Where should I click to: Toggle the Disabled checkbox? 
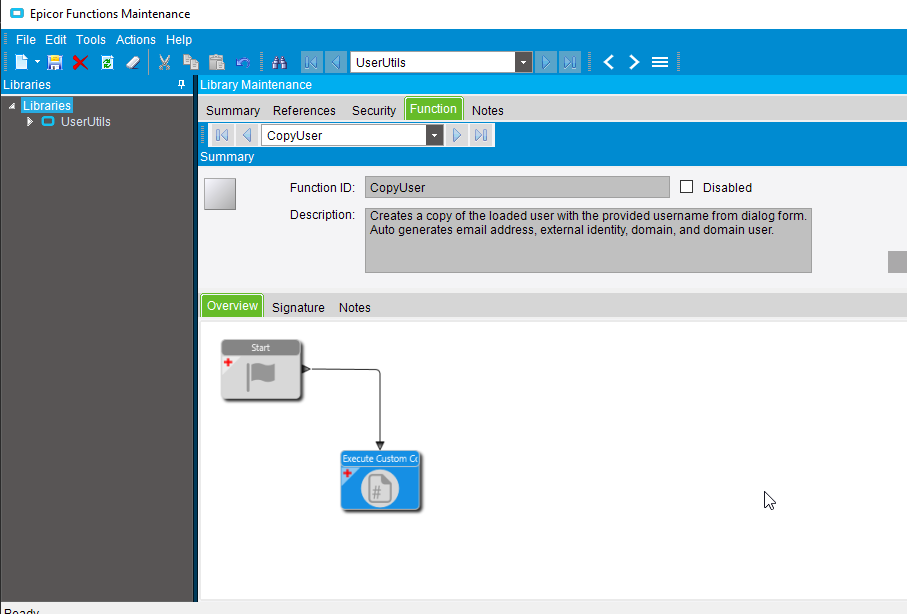(687, 187)
